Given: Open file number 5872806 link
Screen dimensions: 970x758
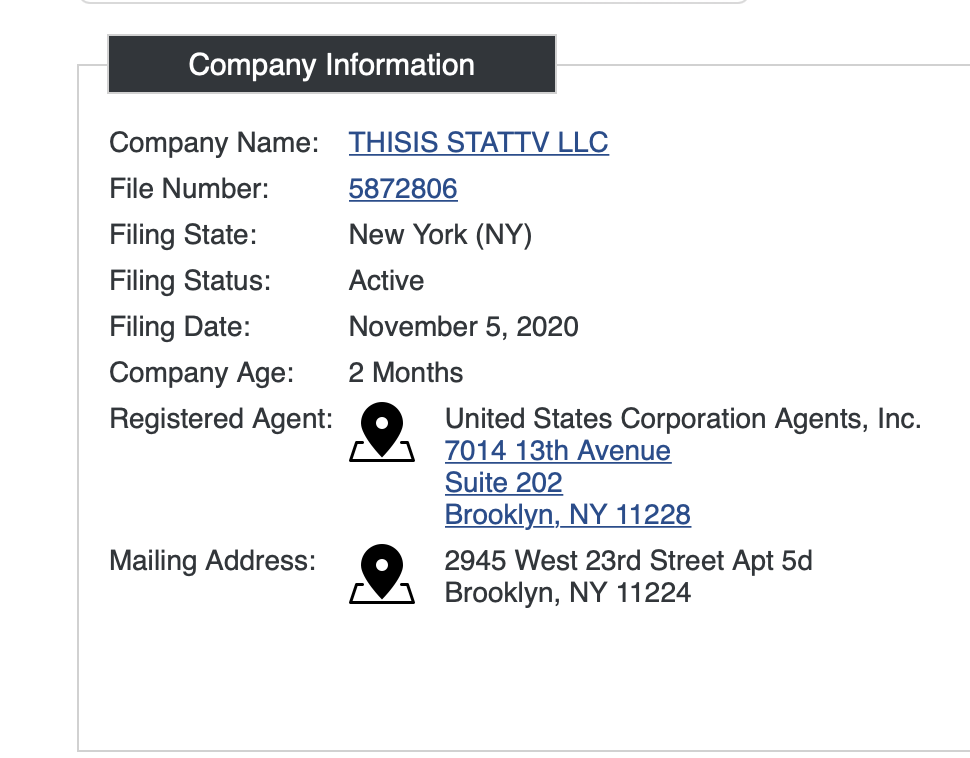Looking at the screenshot, I should 403,189.
